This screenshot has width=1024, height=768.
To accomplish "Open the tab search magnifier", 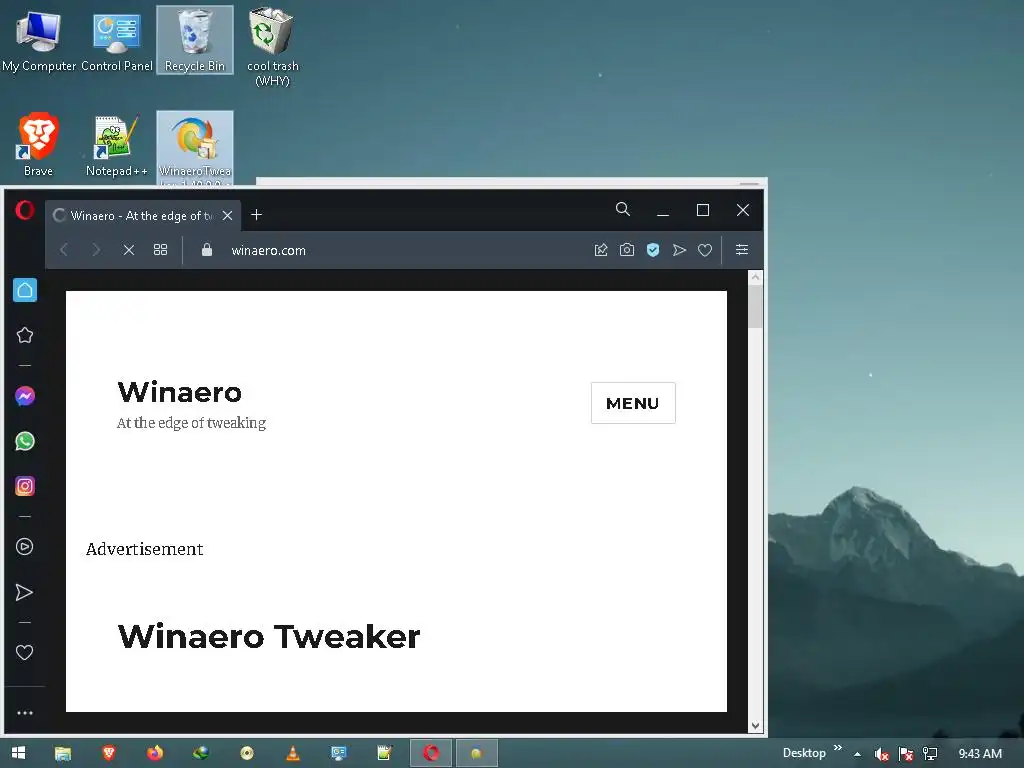I will [623, 209].
